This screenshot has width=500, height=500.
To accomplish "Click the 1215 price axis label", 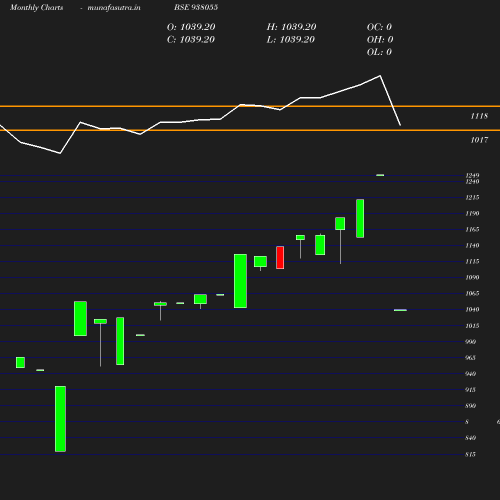I will tap(472, 197).
